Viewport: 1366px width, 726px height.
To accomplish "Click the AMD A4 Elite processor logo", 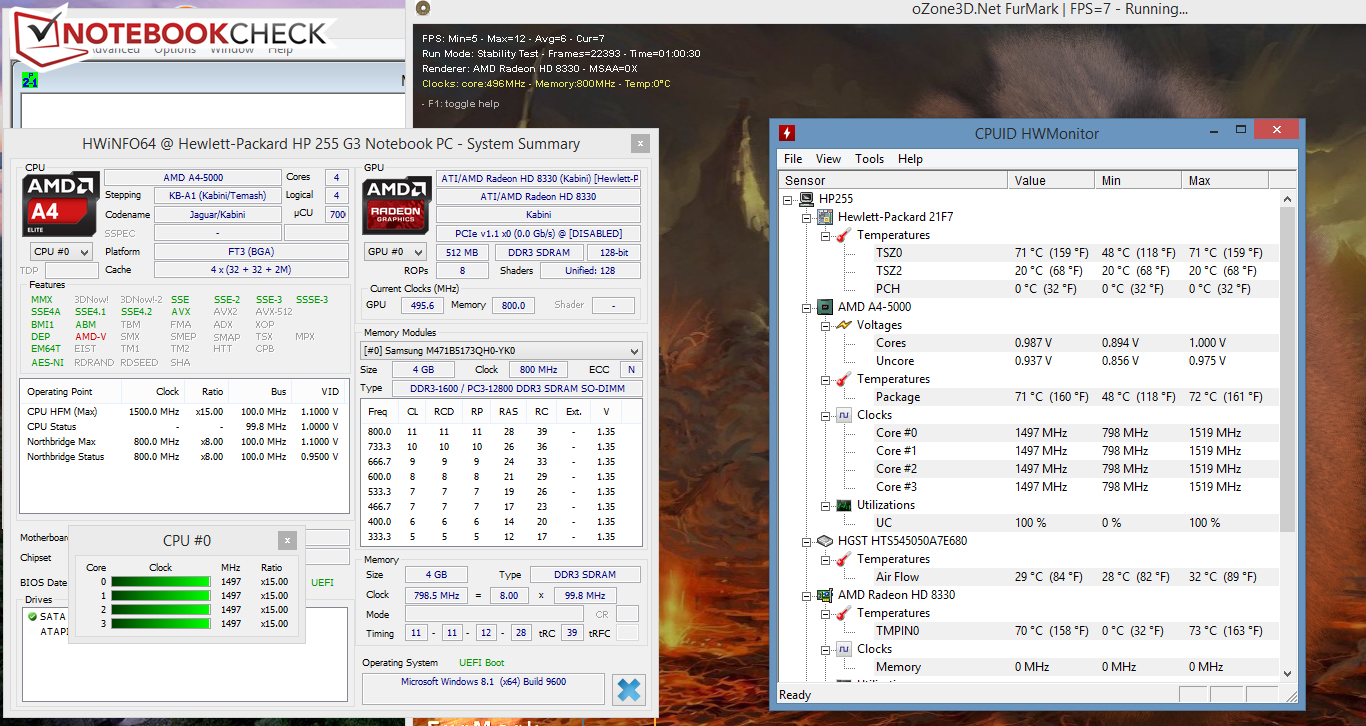I will (60, 204).
